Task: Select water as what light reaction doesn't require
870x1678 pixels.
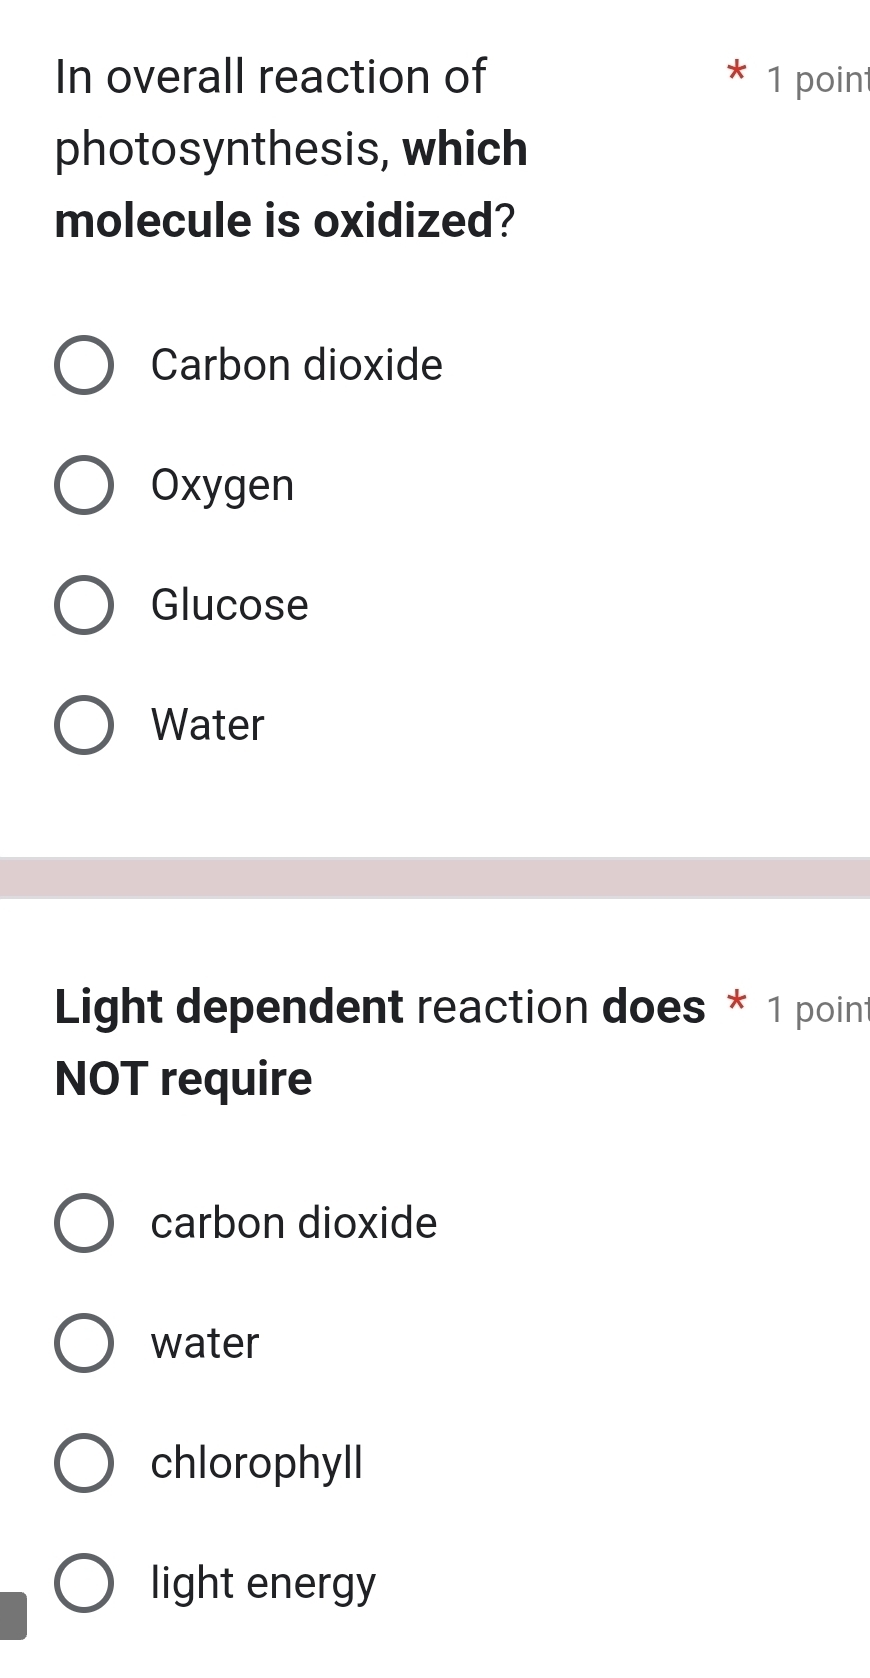Action: 84,1342
